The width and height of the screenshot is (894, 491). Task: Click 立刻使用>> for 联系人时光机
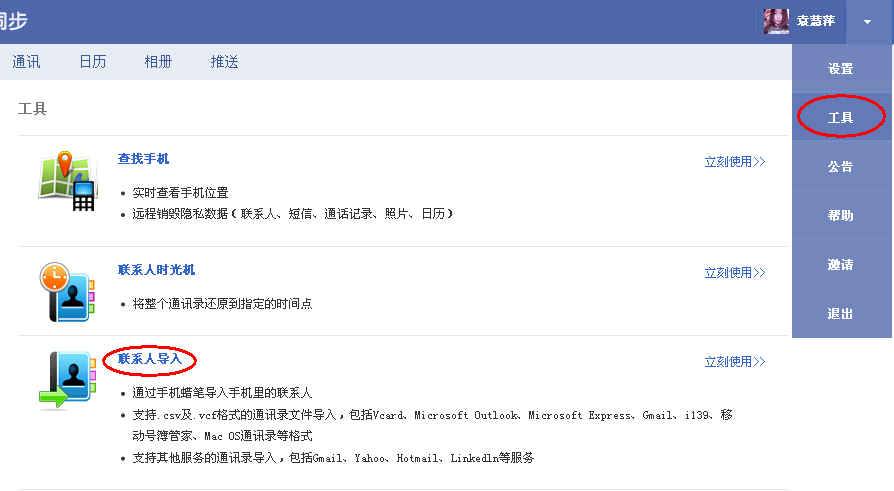click(x=734, y=273)
